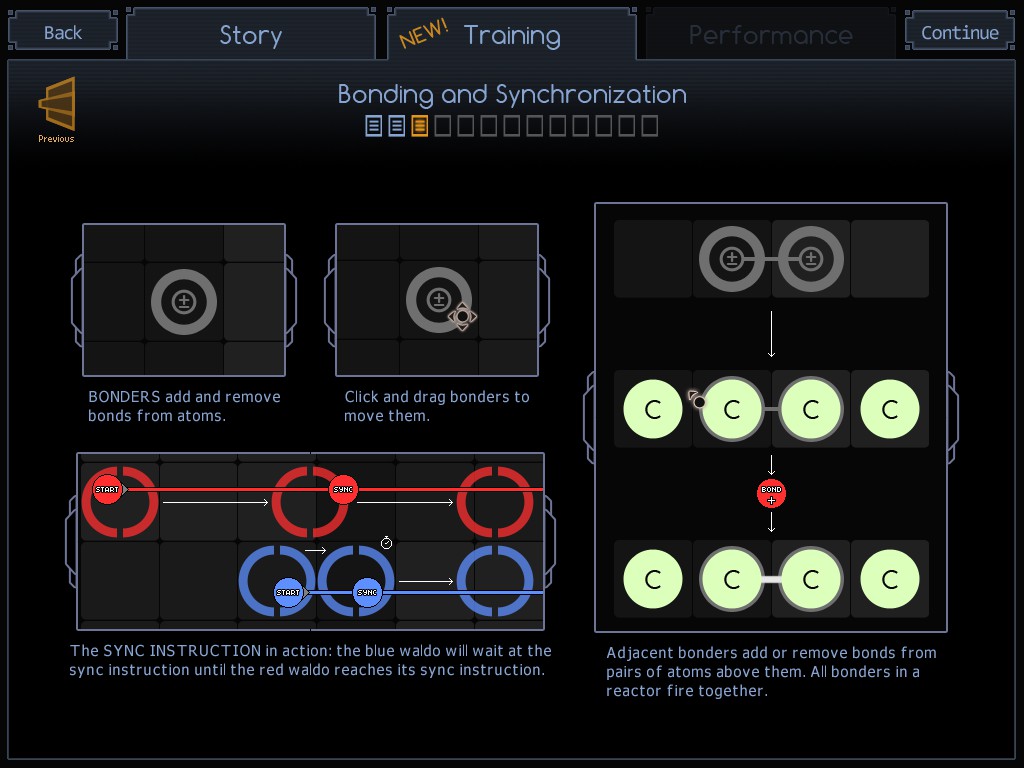The image size is (1024, 768).
Task: Click the 'Previous' label under the arrow
Action: [56, 138]
